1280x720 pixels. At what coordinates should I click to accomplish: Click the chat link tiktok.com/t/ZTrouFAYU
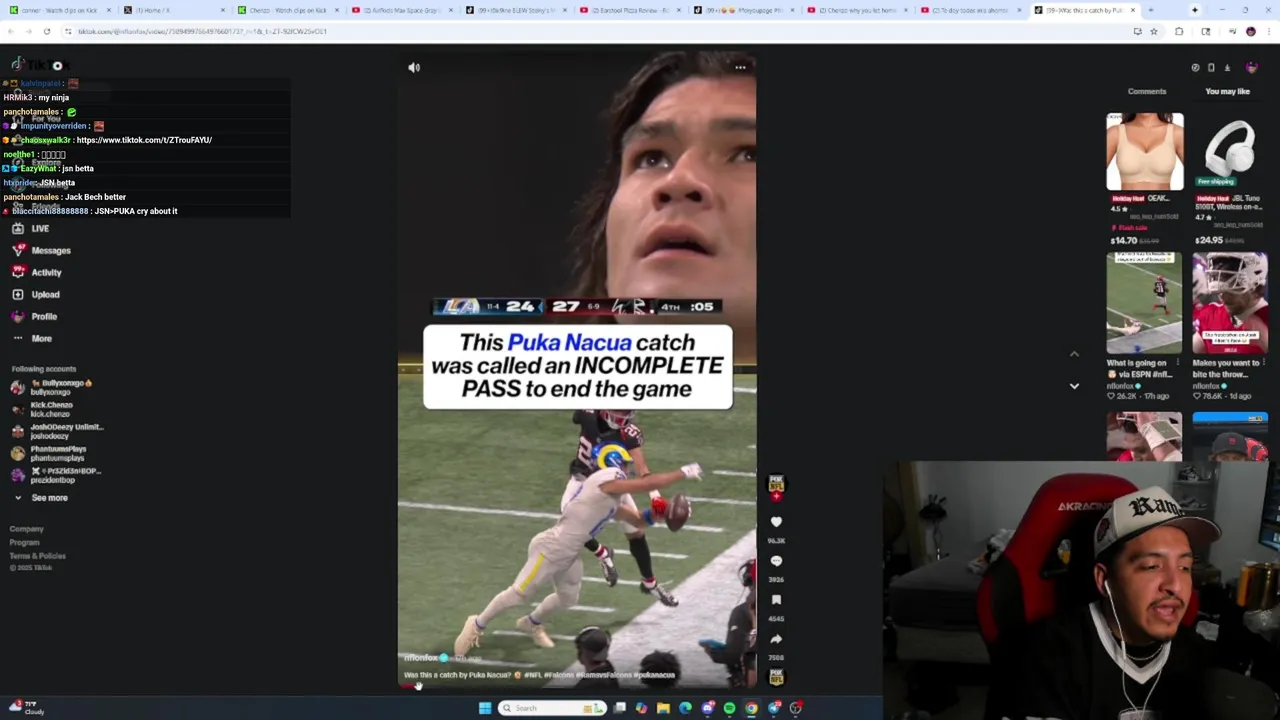pos(144,140)
